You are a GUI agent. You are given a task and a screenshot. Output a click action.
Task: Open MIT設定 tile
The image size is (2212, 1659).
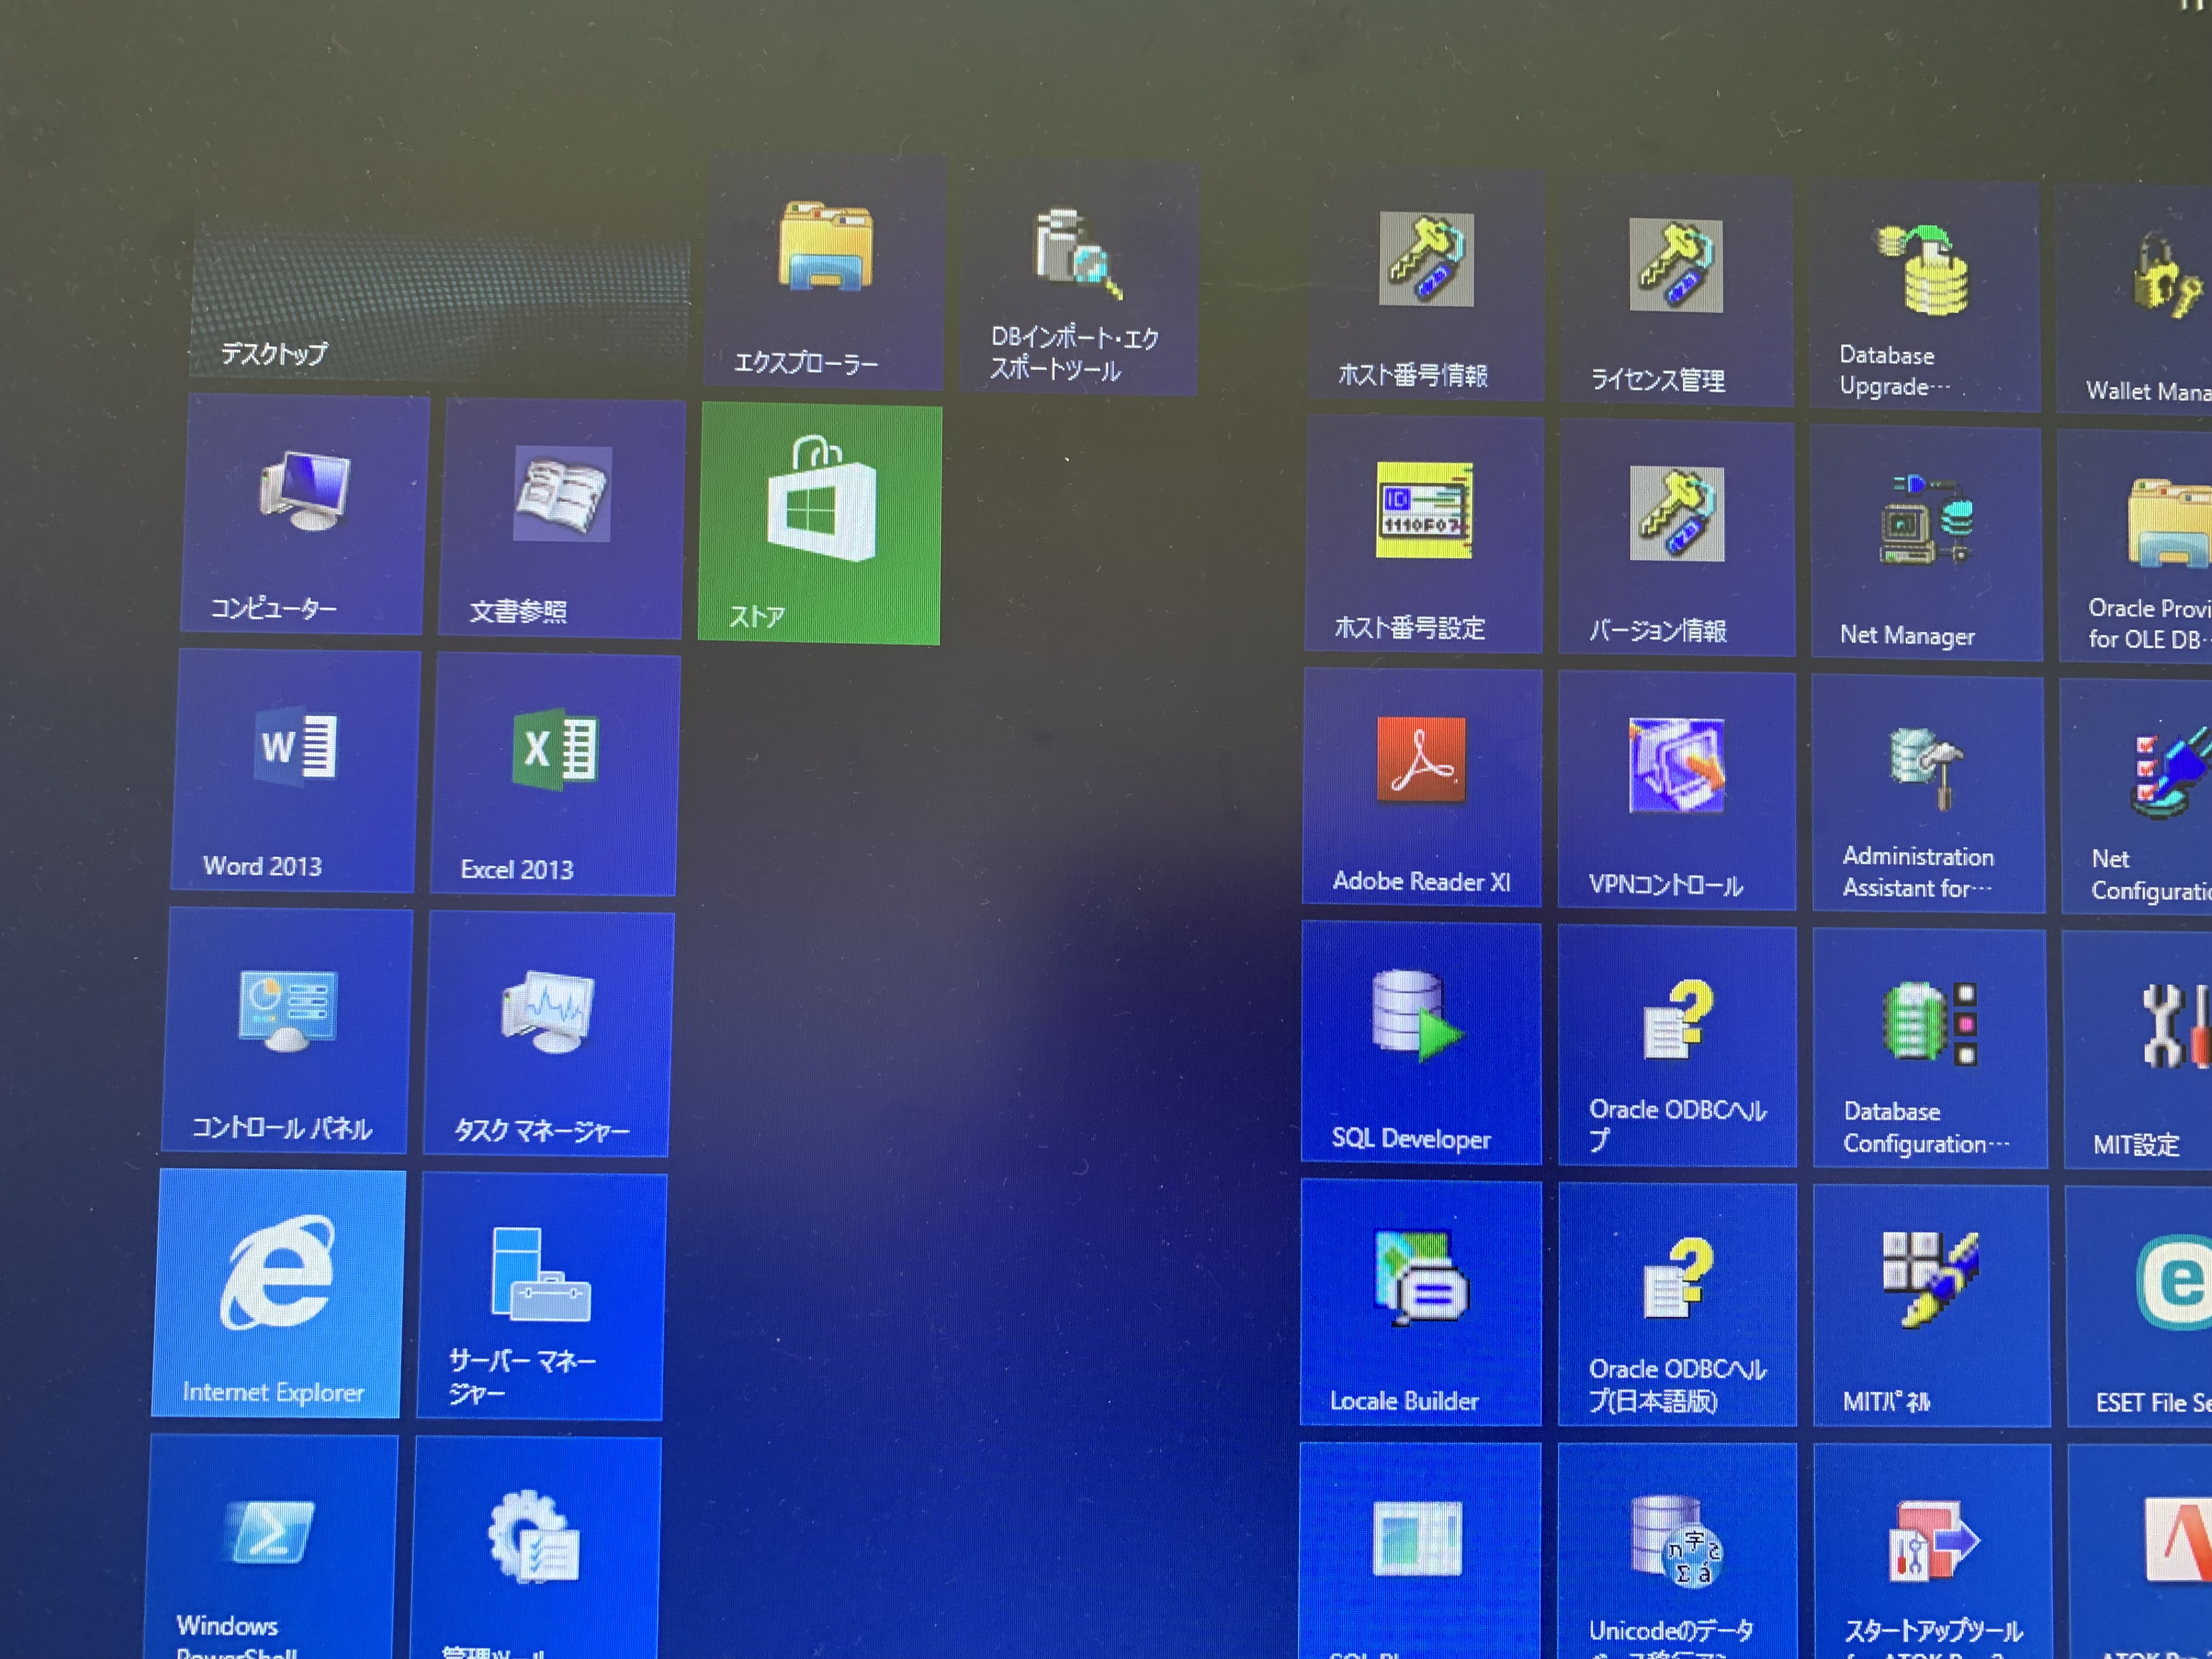pyautogui.click(x=2138, y=1050)
